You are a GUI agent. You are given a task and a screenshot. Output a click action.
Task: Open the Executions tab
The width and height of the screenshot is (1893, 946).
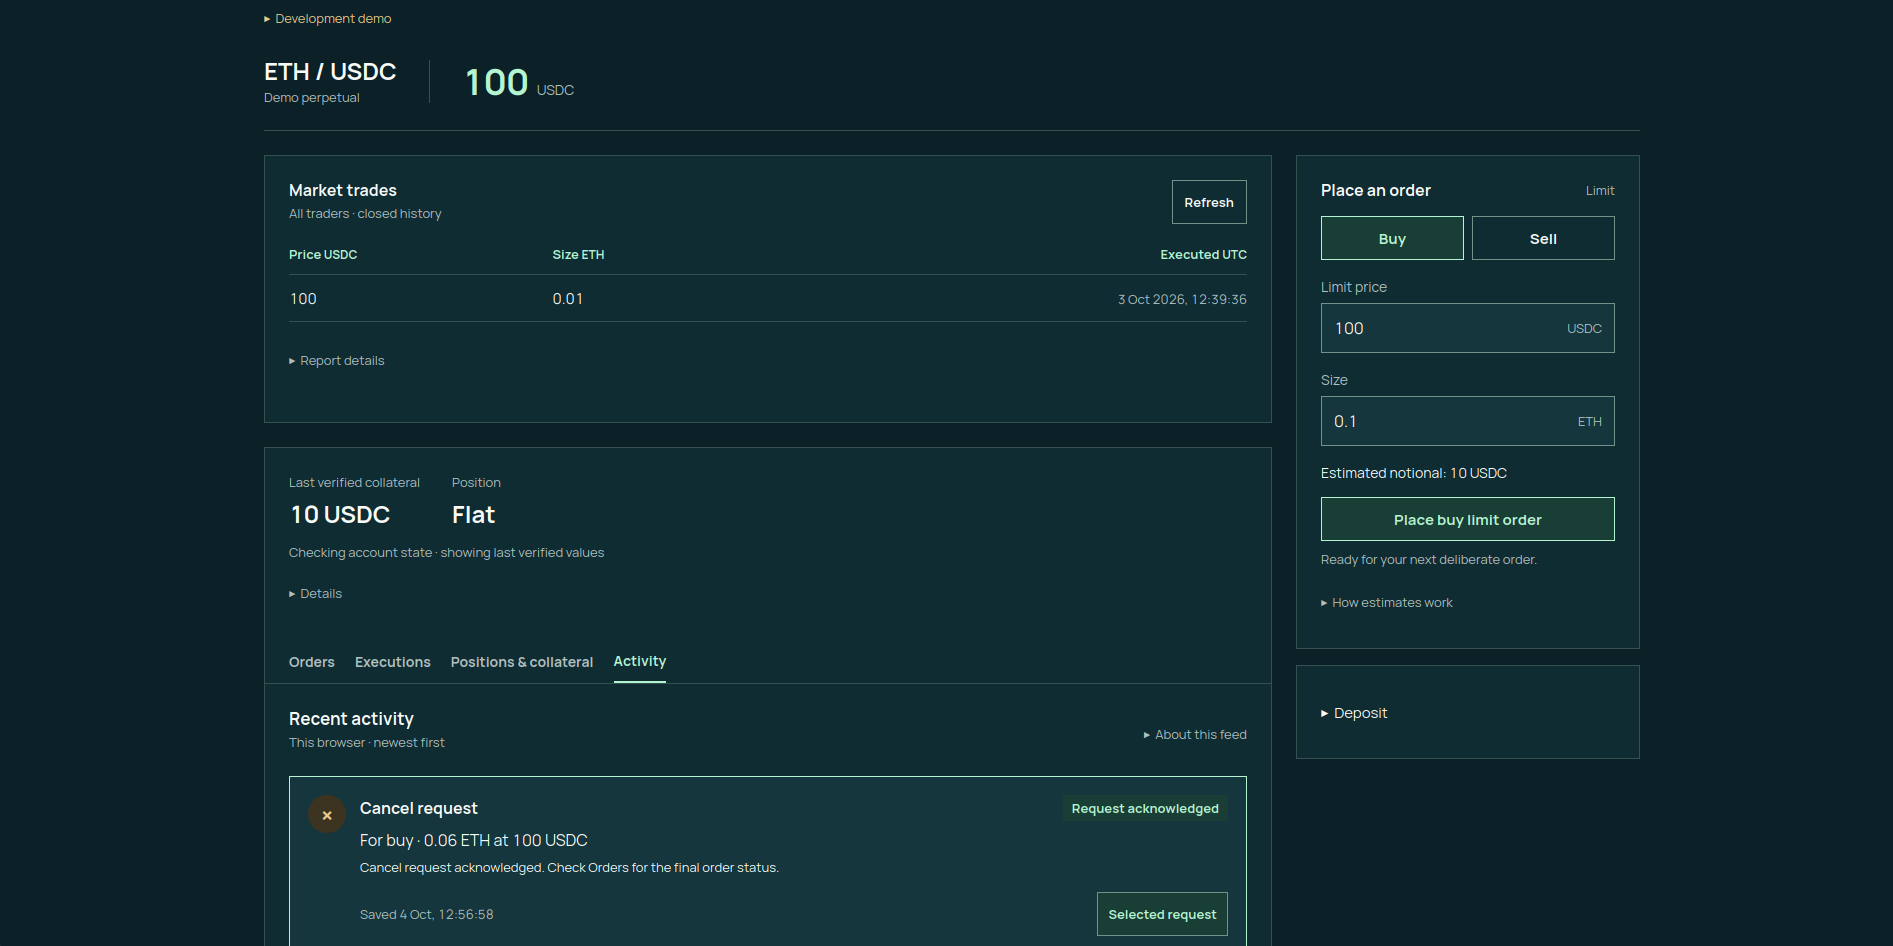tap(393, 662)
